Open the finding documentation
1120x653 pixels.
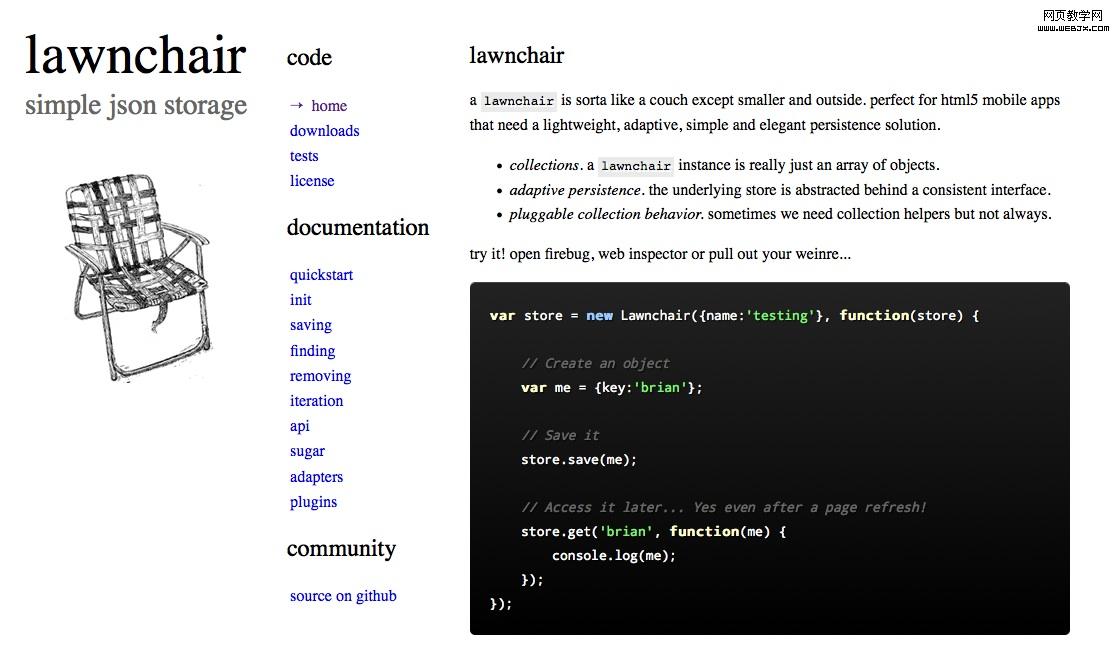312,351
